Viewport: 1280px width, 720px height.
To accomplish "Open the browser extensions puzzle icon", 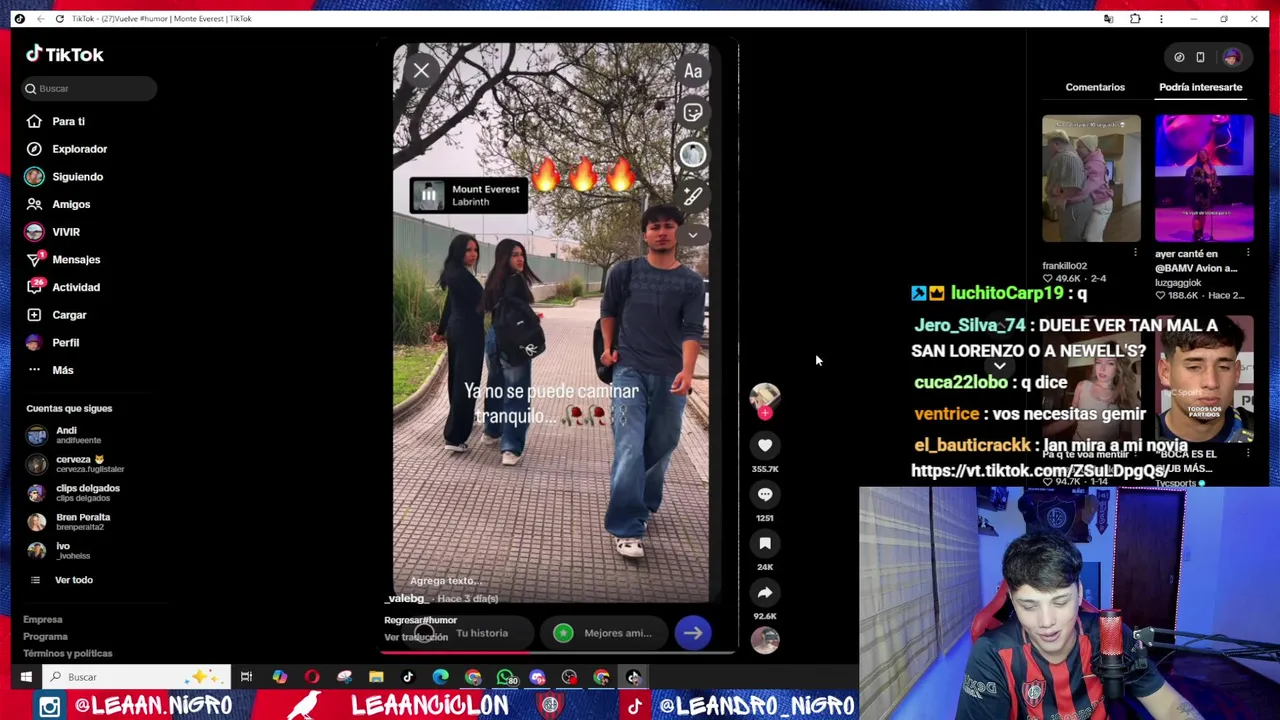I will (1135, 19).
